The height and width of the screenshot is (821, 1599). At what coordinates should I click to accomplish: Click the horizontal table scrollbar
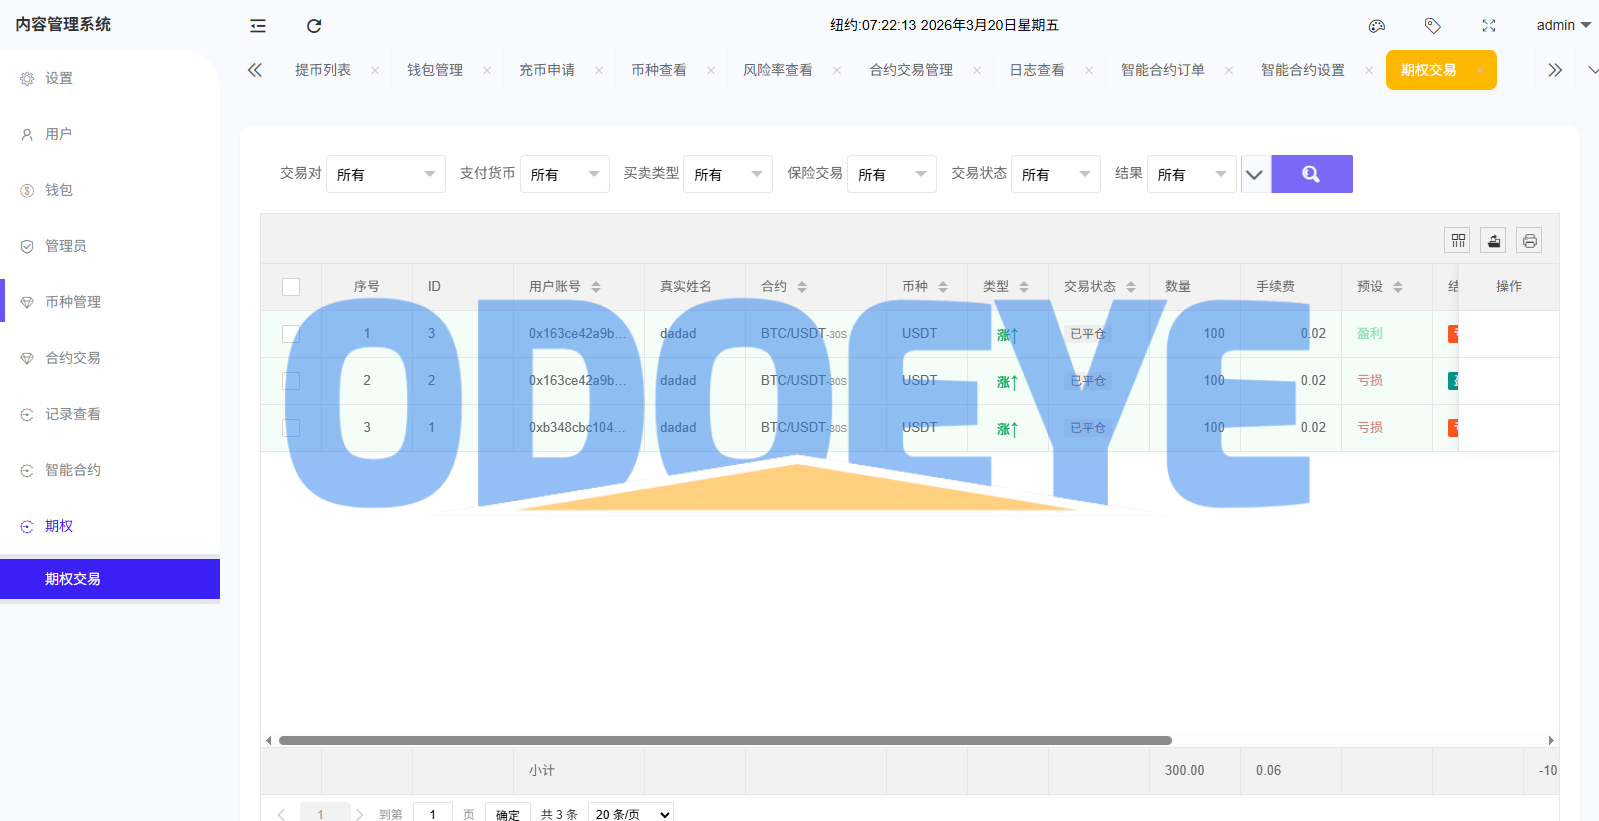click(725, 741)
